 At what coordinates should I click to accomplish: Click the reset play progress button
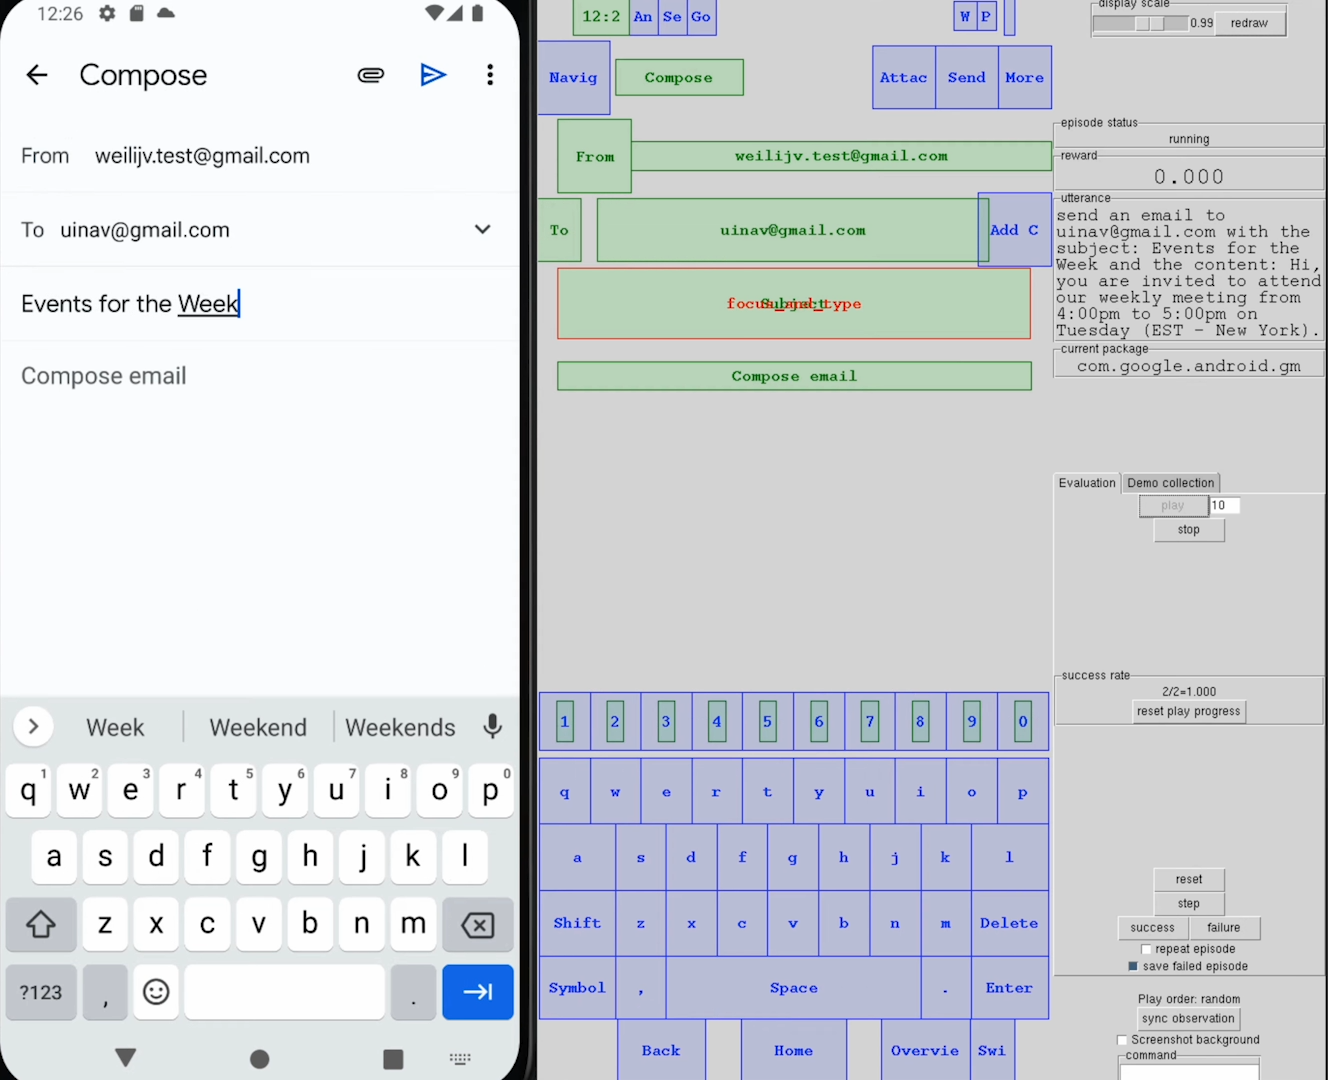[x=1188, y=711]
